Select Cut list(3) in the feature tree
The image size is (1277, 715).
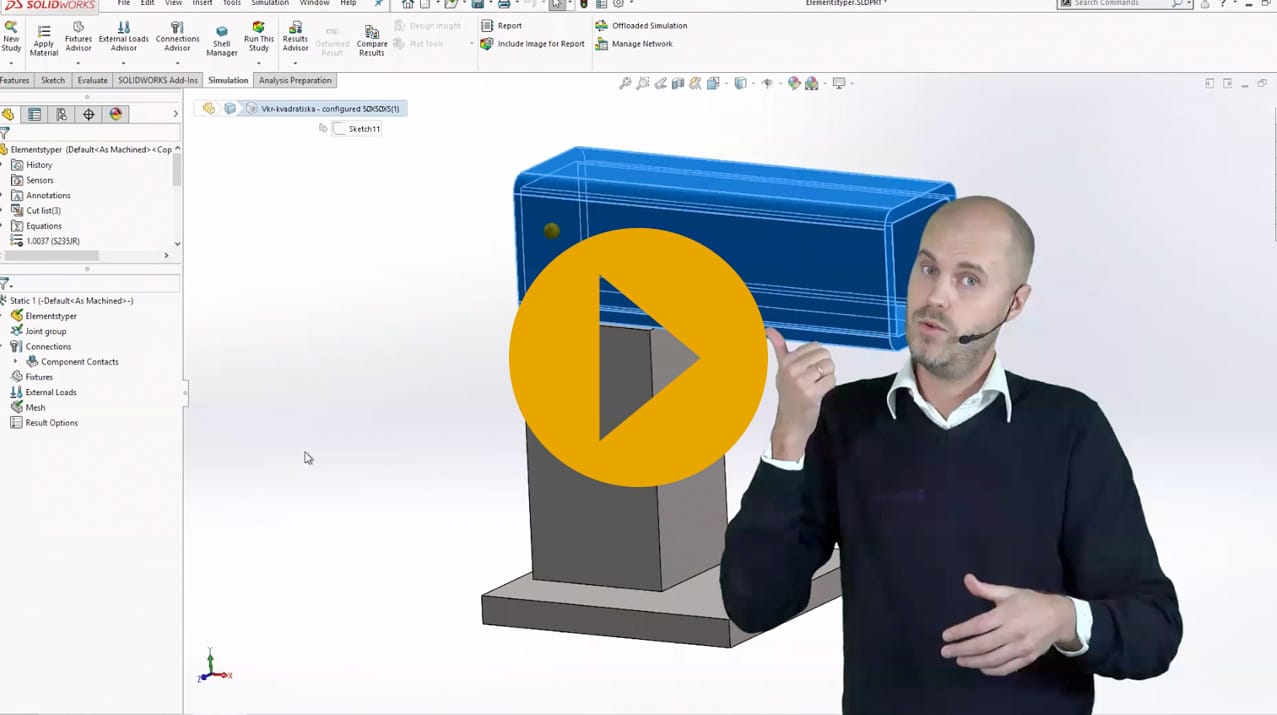click(x=43, y=211)
